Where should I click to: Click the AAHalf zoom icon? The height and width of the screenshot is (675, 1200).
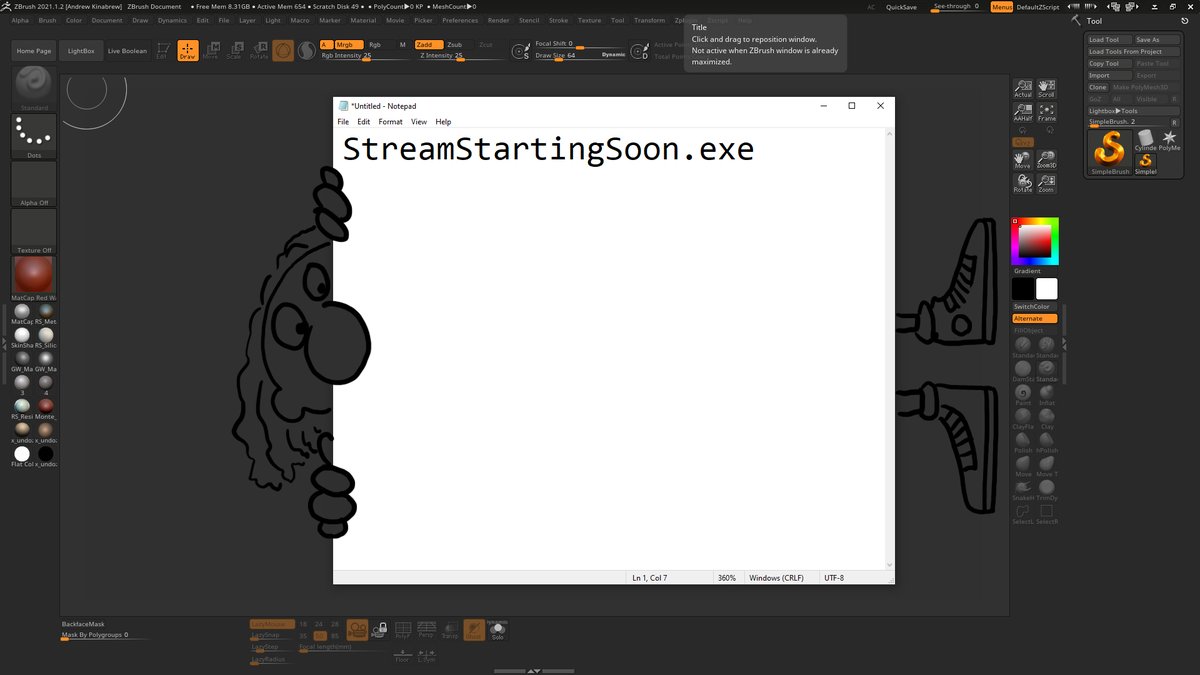click(1023, 112)
